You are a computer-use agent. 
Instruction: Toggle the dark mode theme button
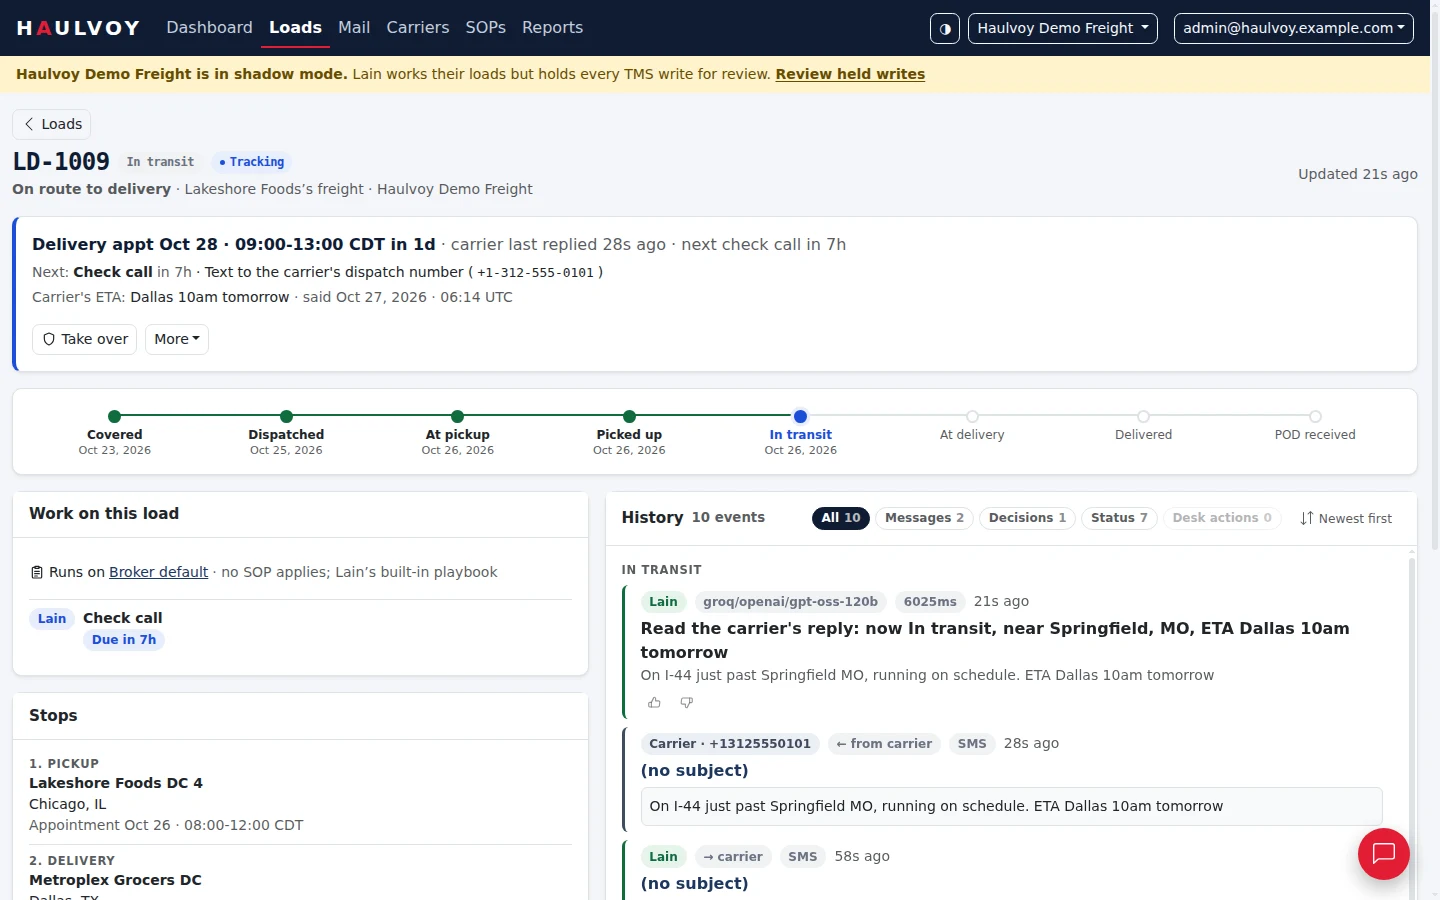[945, 28]
